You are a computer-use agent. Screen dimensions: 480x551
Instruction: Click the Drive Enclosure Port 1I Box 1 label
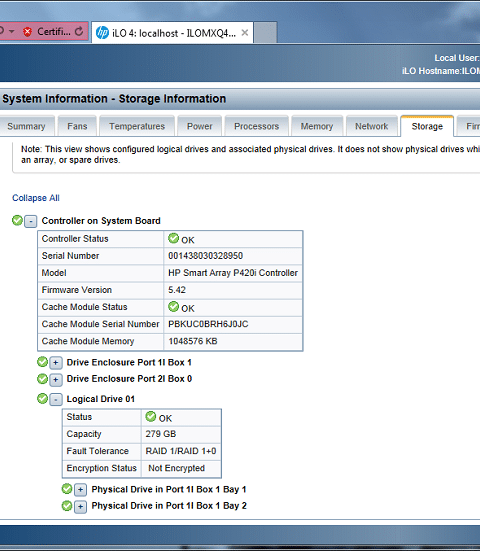(129, 362)
